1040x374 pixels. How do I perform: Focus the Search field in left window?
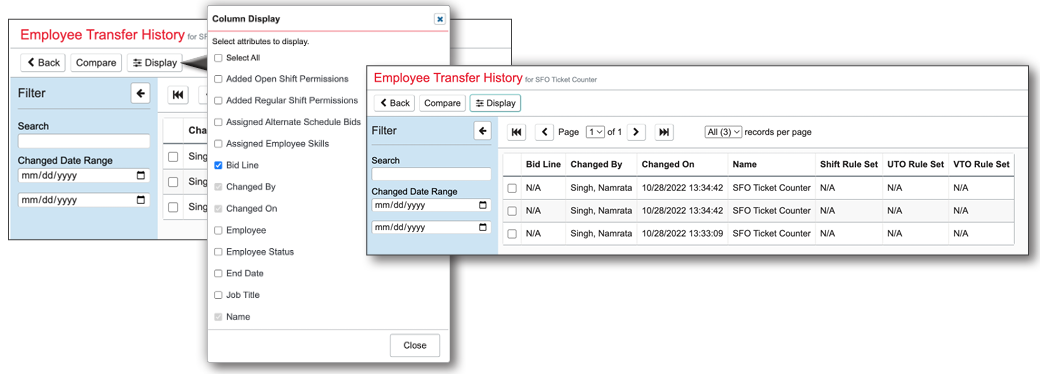pos(84,141)
